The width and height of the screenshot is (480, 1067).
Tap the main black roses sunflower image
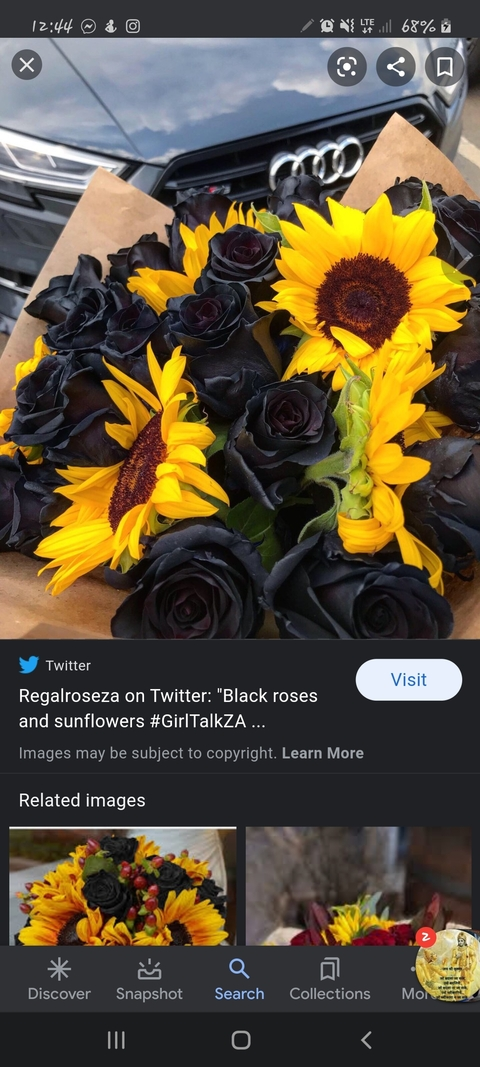240,338
